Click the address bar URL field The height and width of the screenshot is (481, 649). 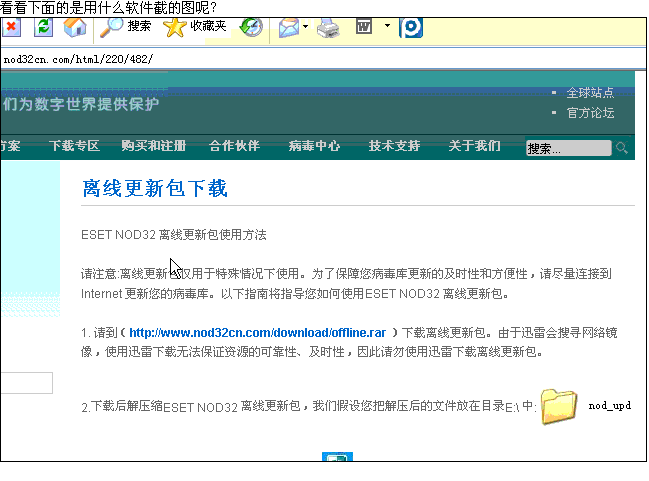(x=323, y=59)
